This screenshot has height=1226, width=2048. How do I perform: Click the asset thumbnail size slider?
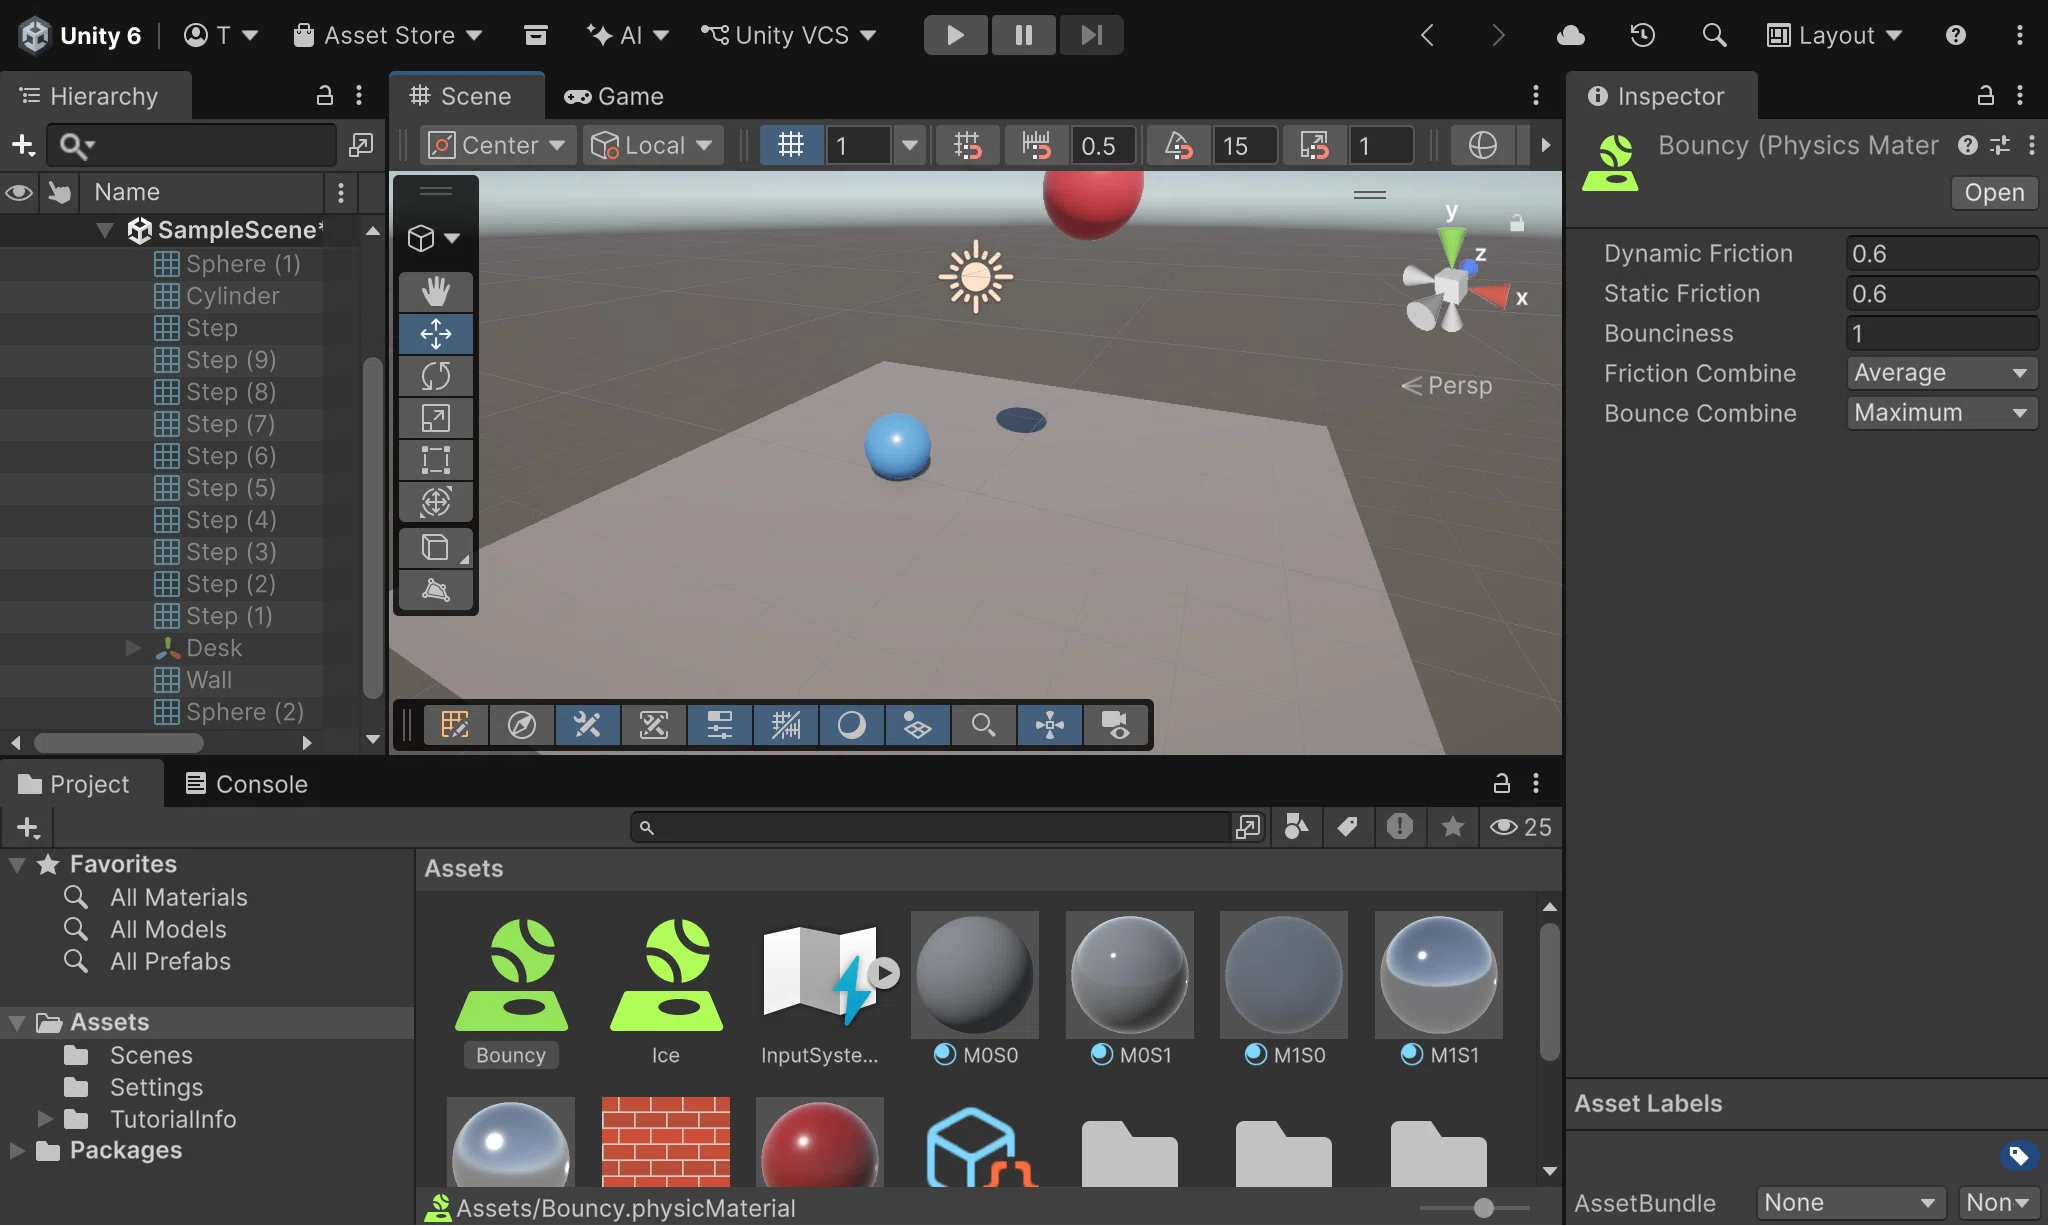[1483, 1208]
